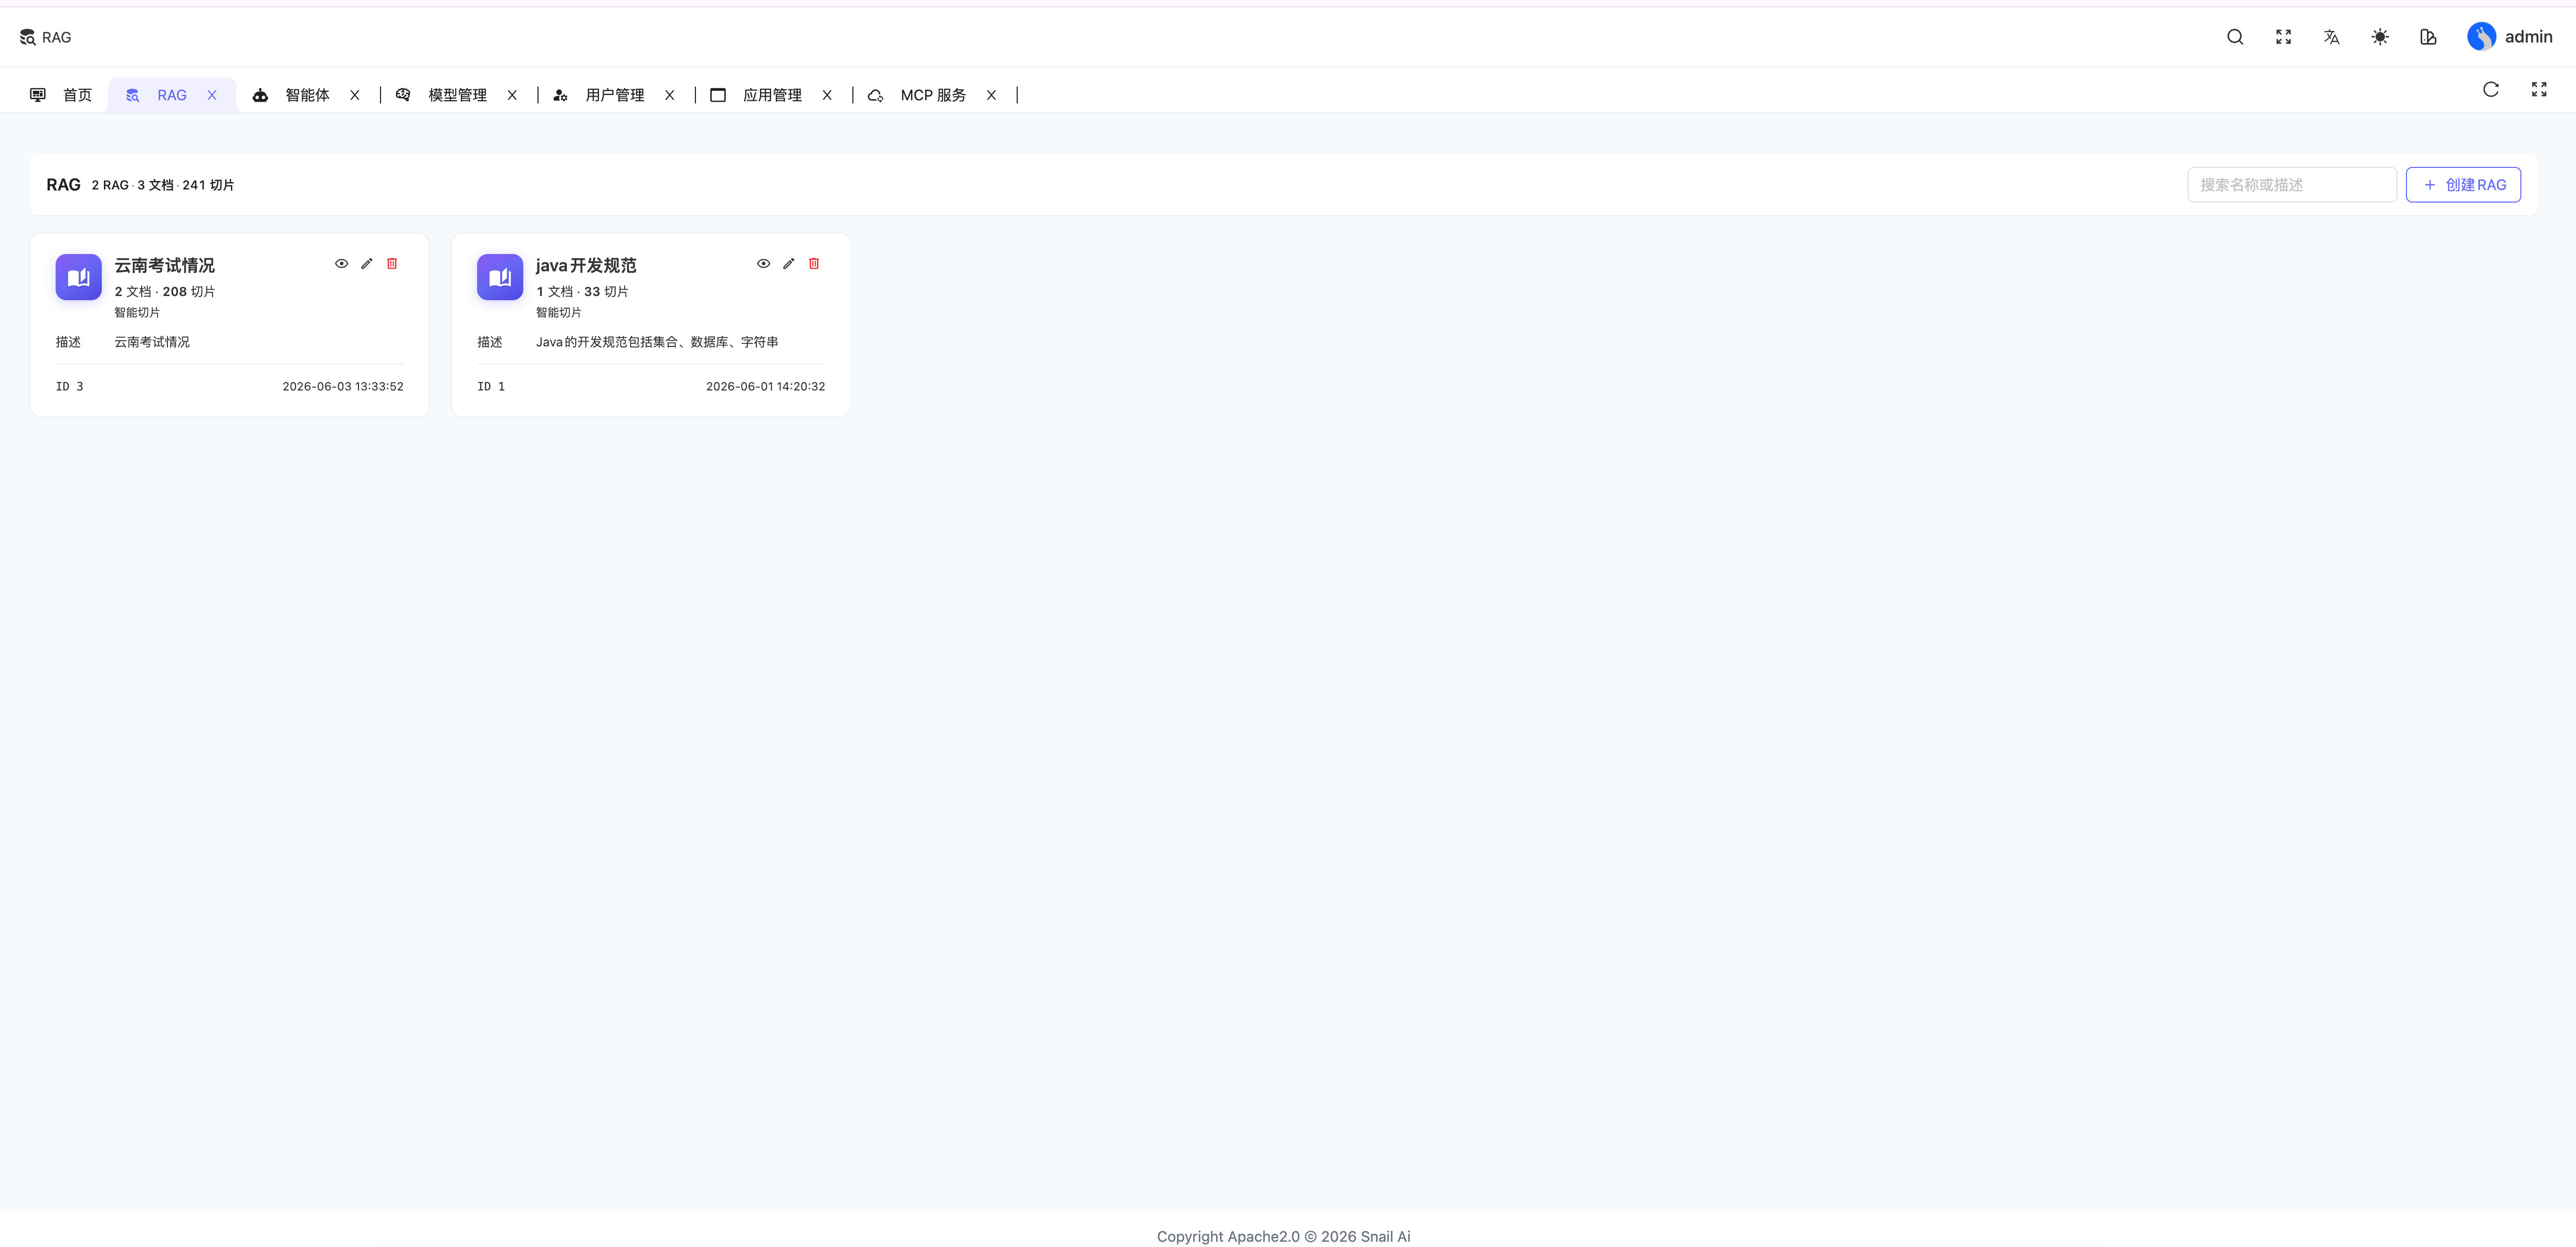This screenshot has width=2576, height=1247.
Task: Close the 模型管理 tab
Action: coord(512,95)
